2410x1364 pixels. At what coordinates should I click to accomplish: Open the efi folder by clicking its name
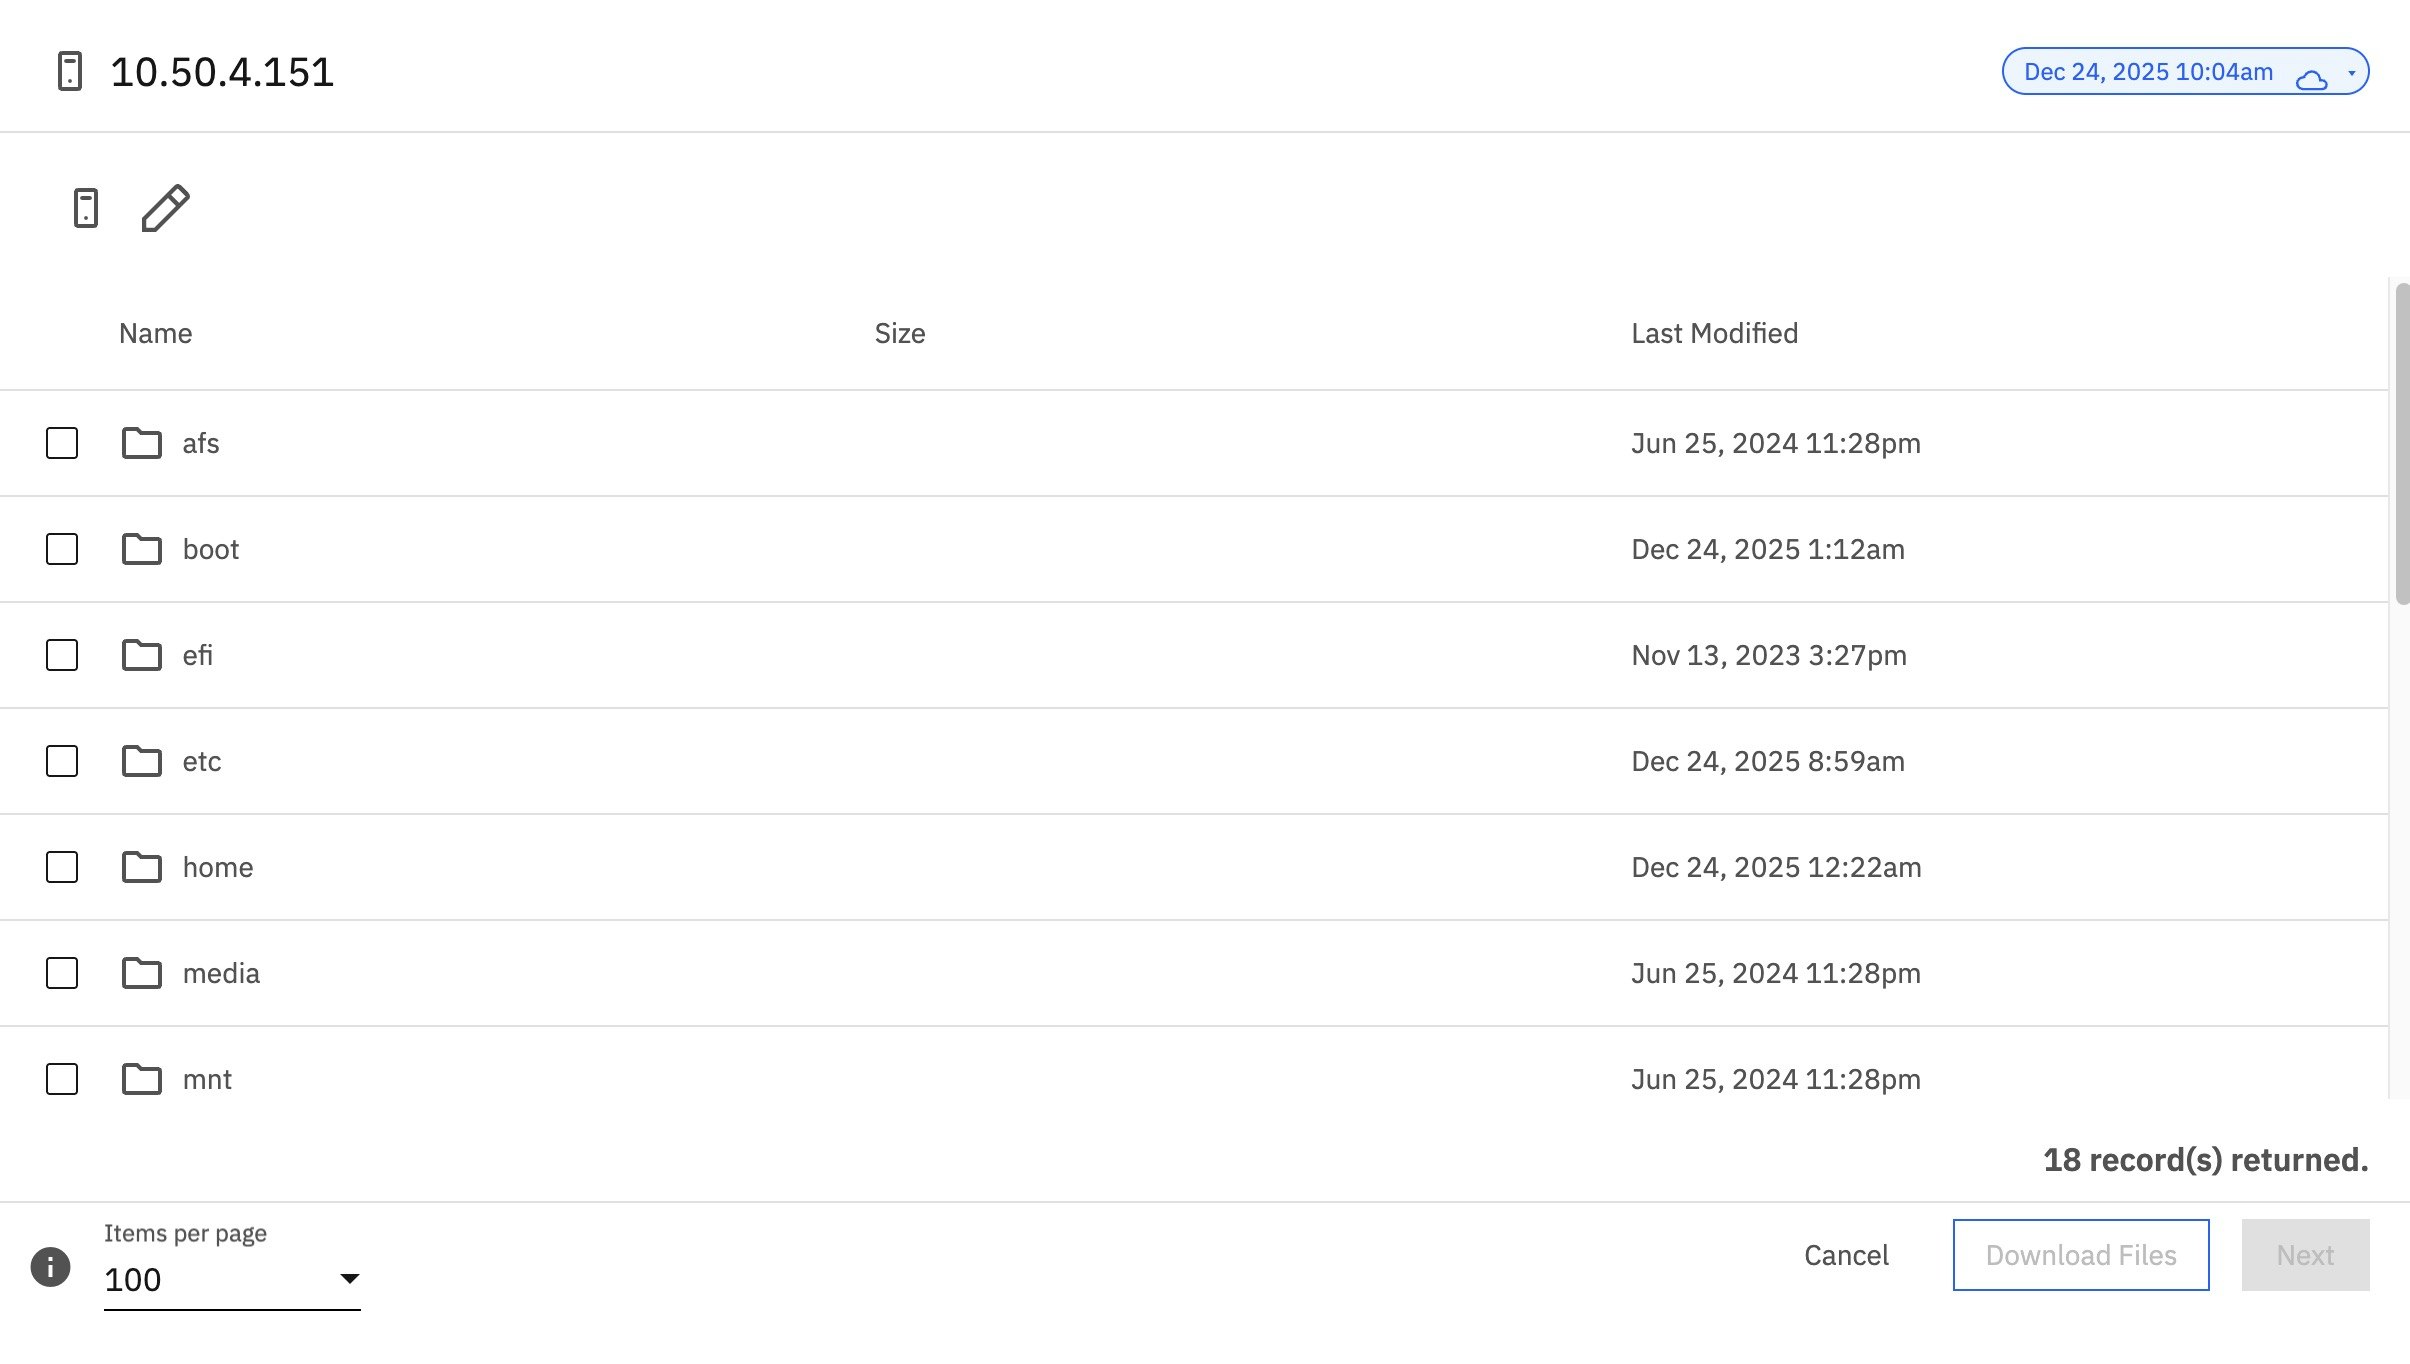point(197,654)
